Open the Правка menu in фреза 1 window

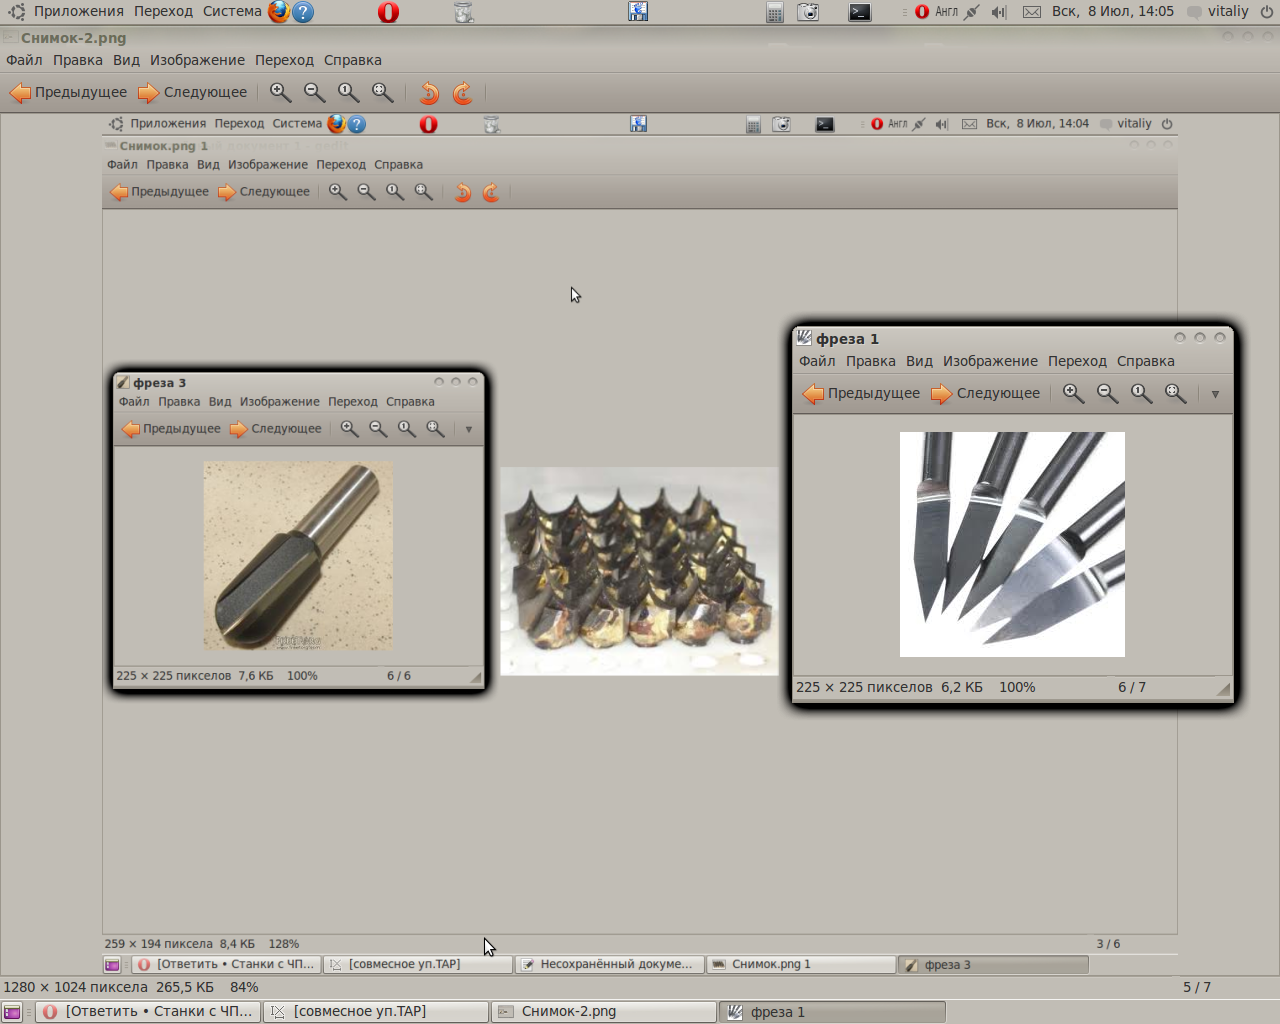871,361
